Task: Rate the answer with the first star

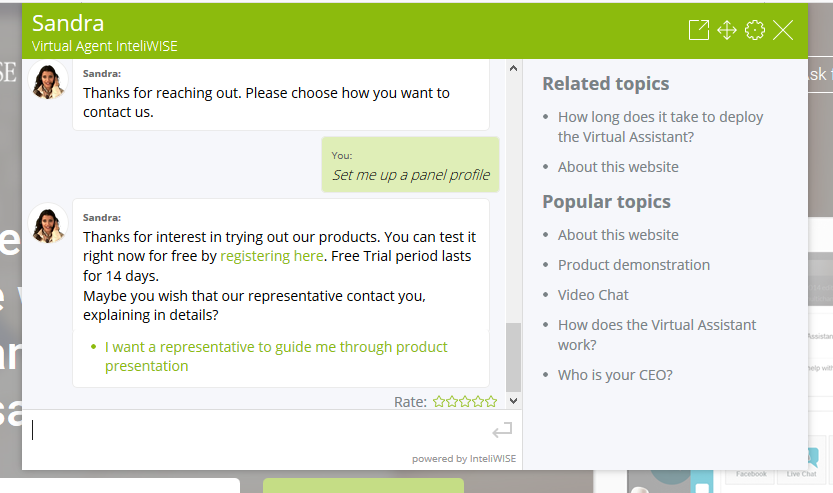Action: [439, 402]
